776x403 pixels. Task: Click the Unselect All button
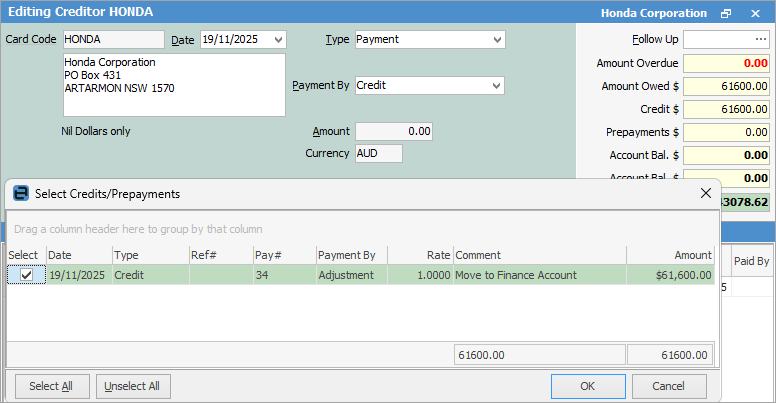(x=133, y=386)
